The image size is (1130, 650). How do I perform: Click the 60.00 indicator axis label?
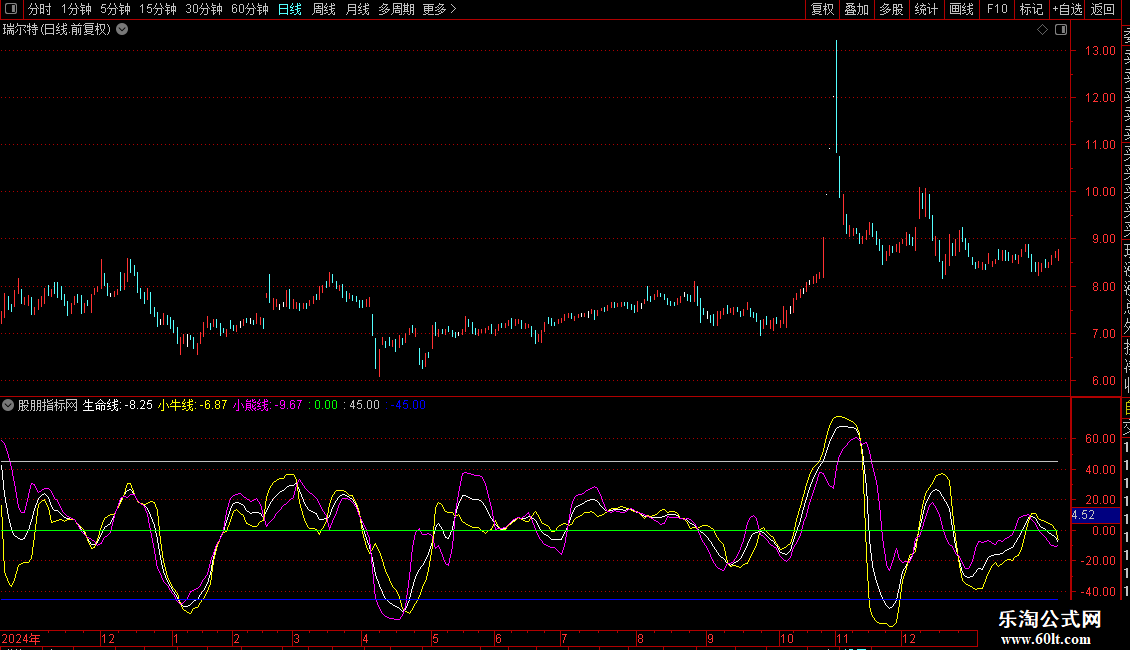(x=1100, y=439)
